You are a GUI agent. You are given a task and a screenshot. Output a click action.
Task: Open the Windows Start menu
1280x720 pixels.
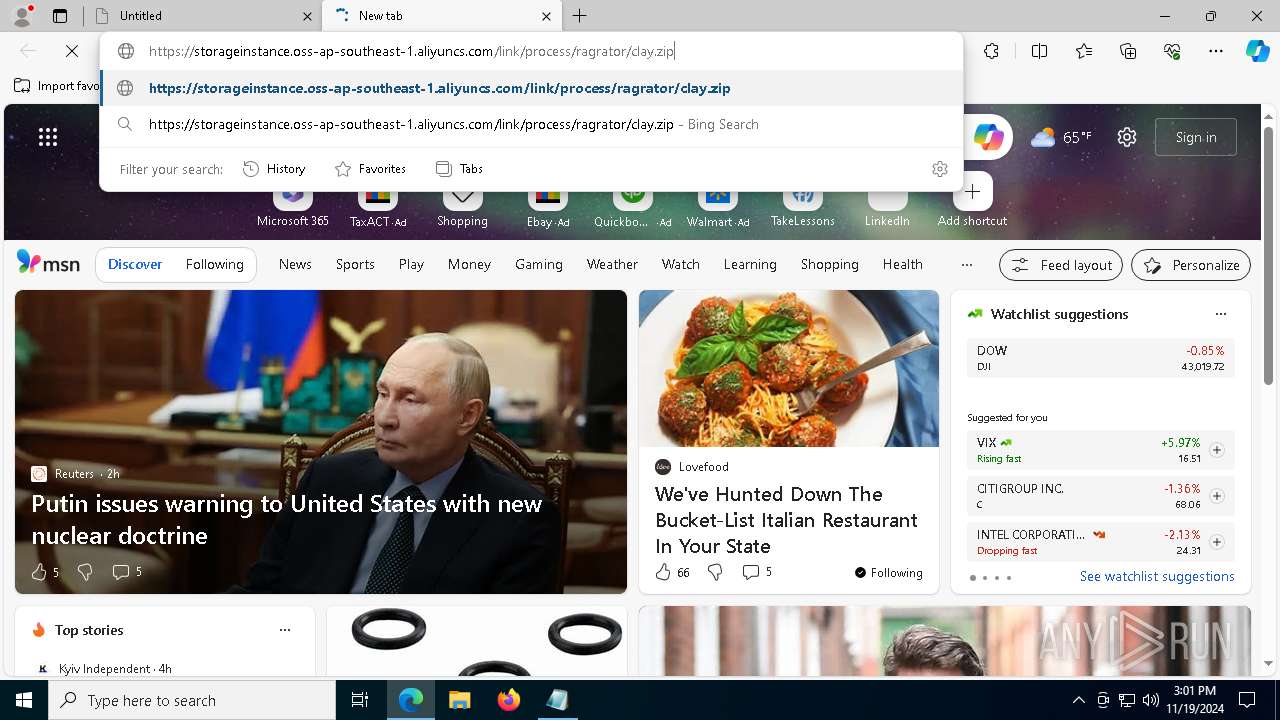(x=24, y=700)
